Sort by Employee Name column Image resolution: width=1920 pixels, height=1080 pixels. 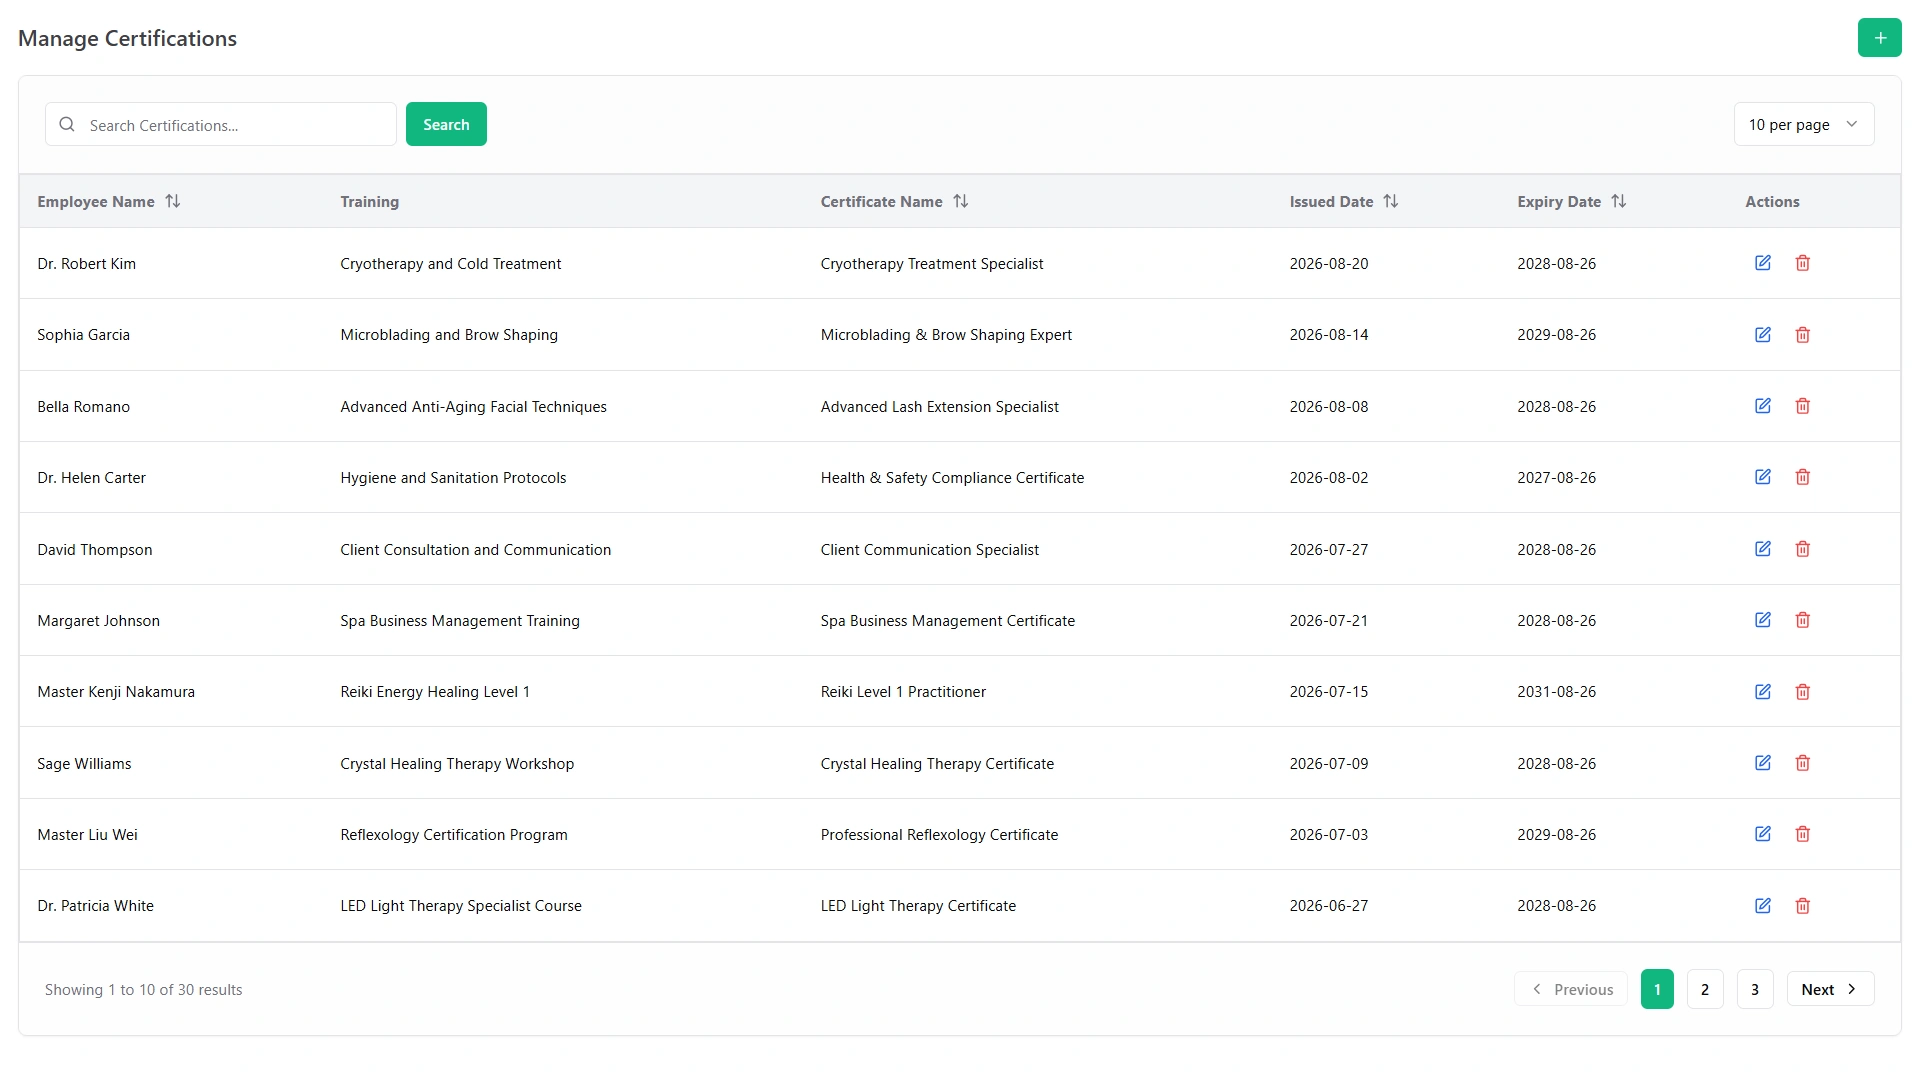109,202
